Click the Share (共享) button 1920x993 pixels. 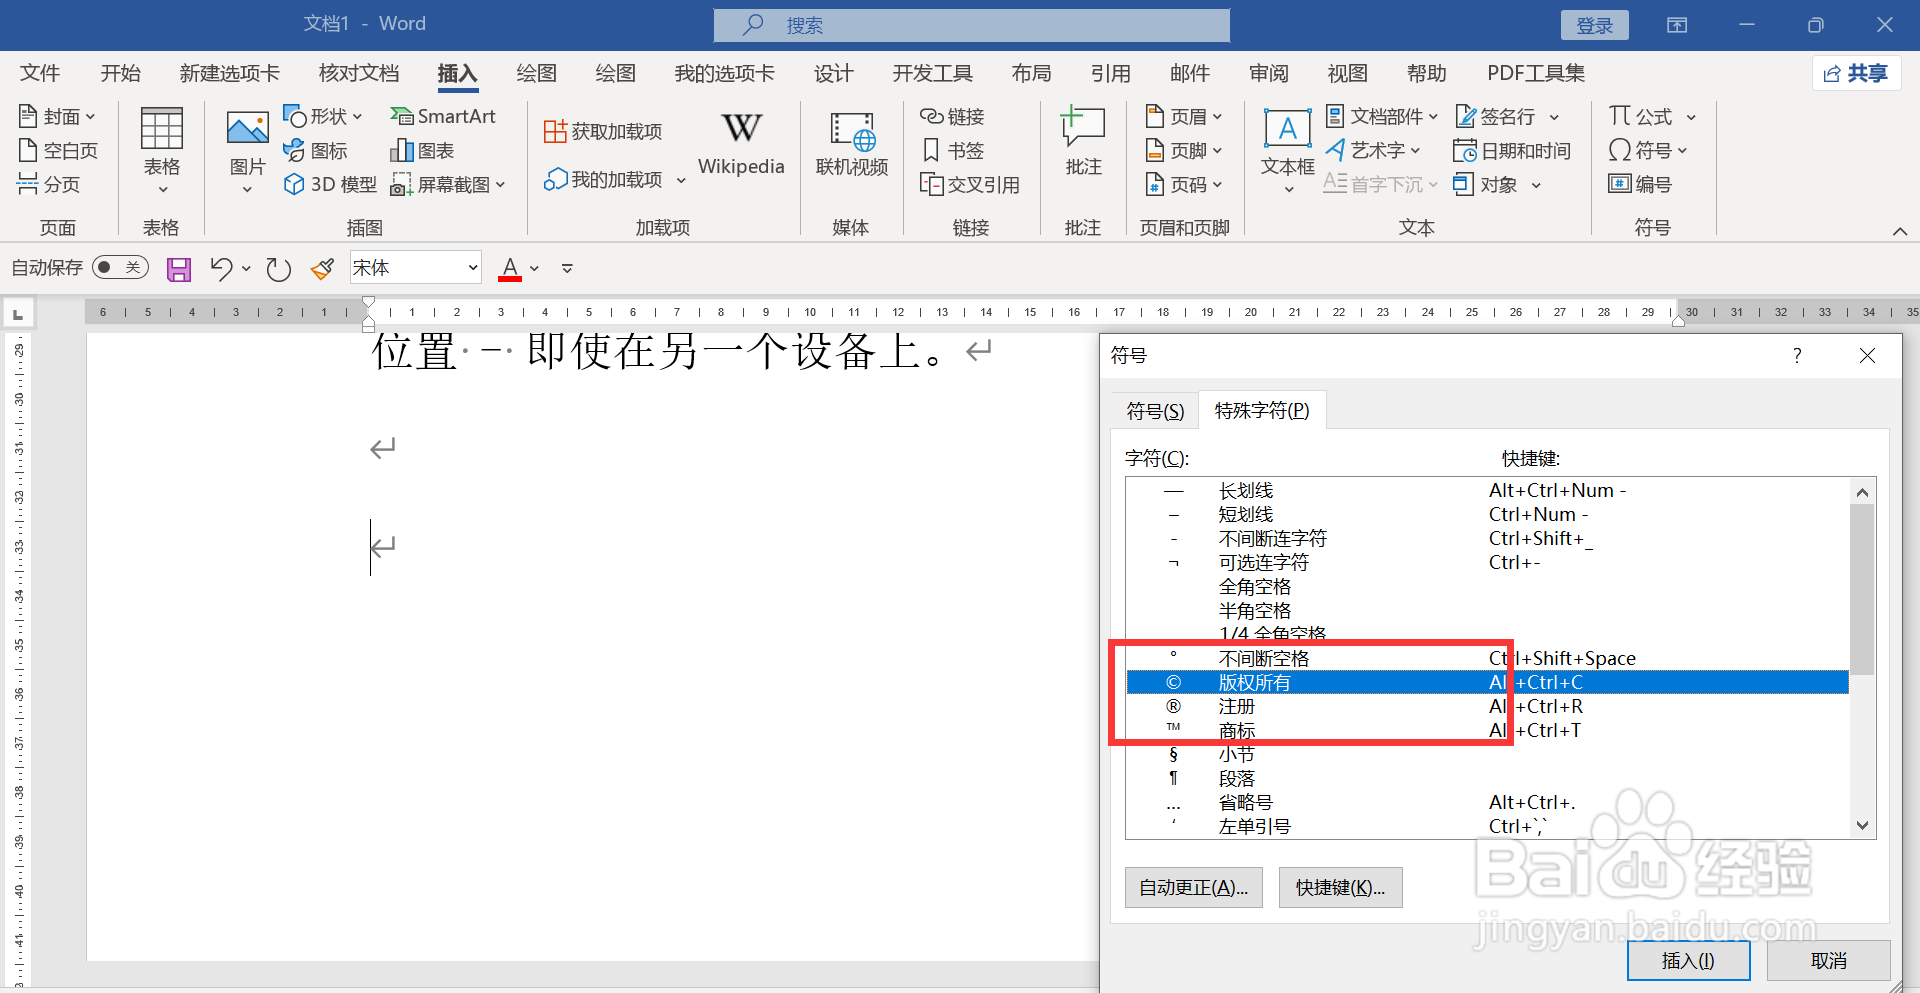1857,73
